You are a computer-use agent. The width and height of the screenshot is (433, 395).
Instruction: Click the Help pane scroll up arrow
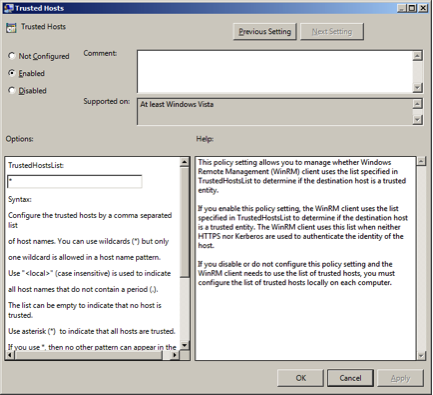coord(421,162)
